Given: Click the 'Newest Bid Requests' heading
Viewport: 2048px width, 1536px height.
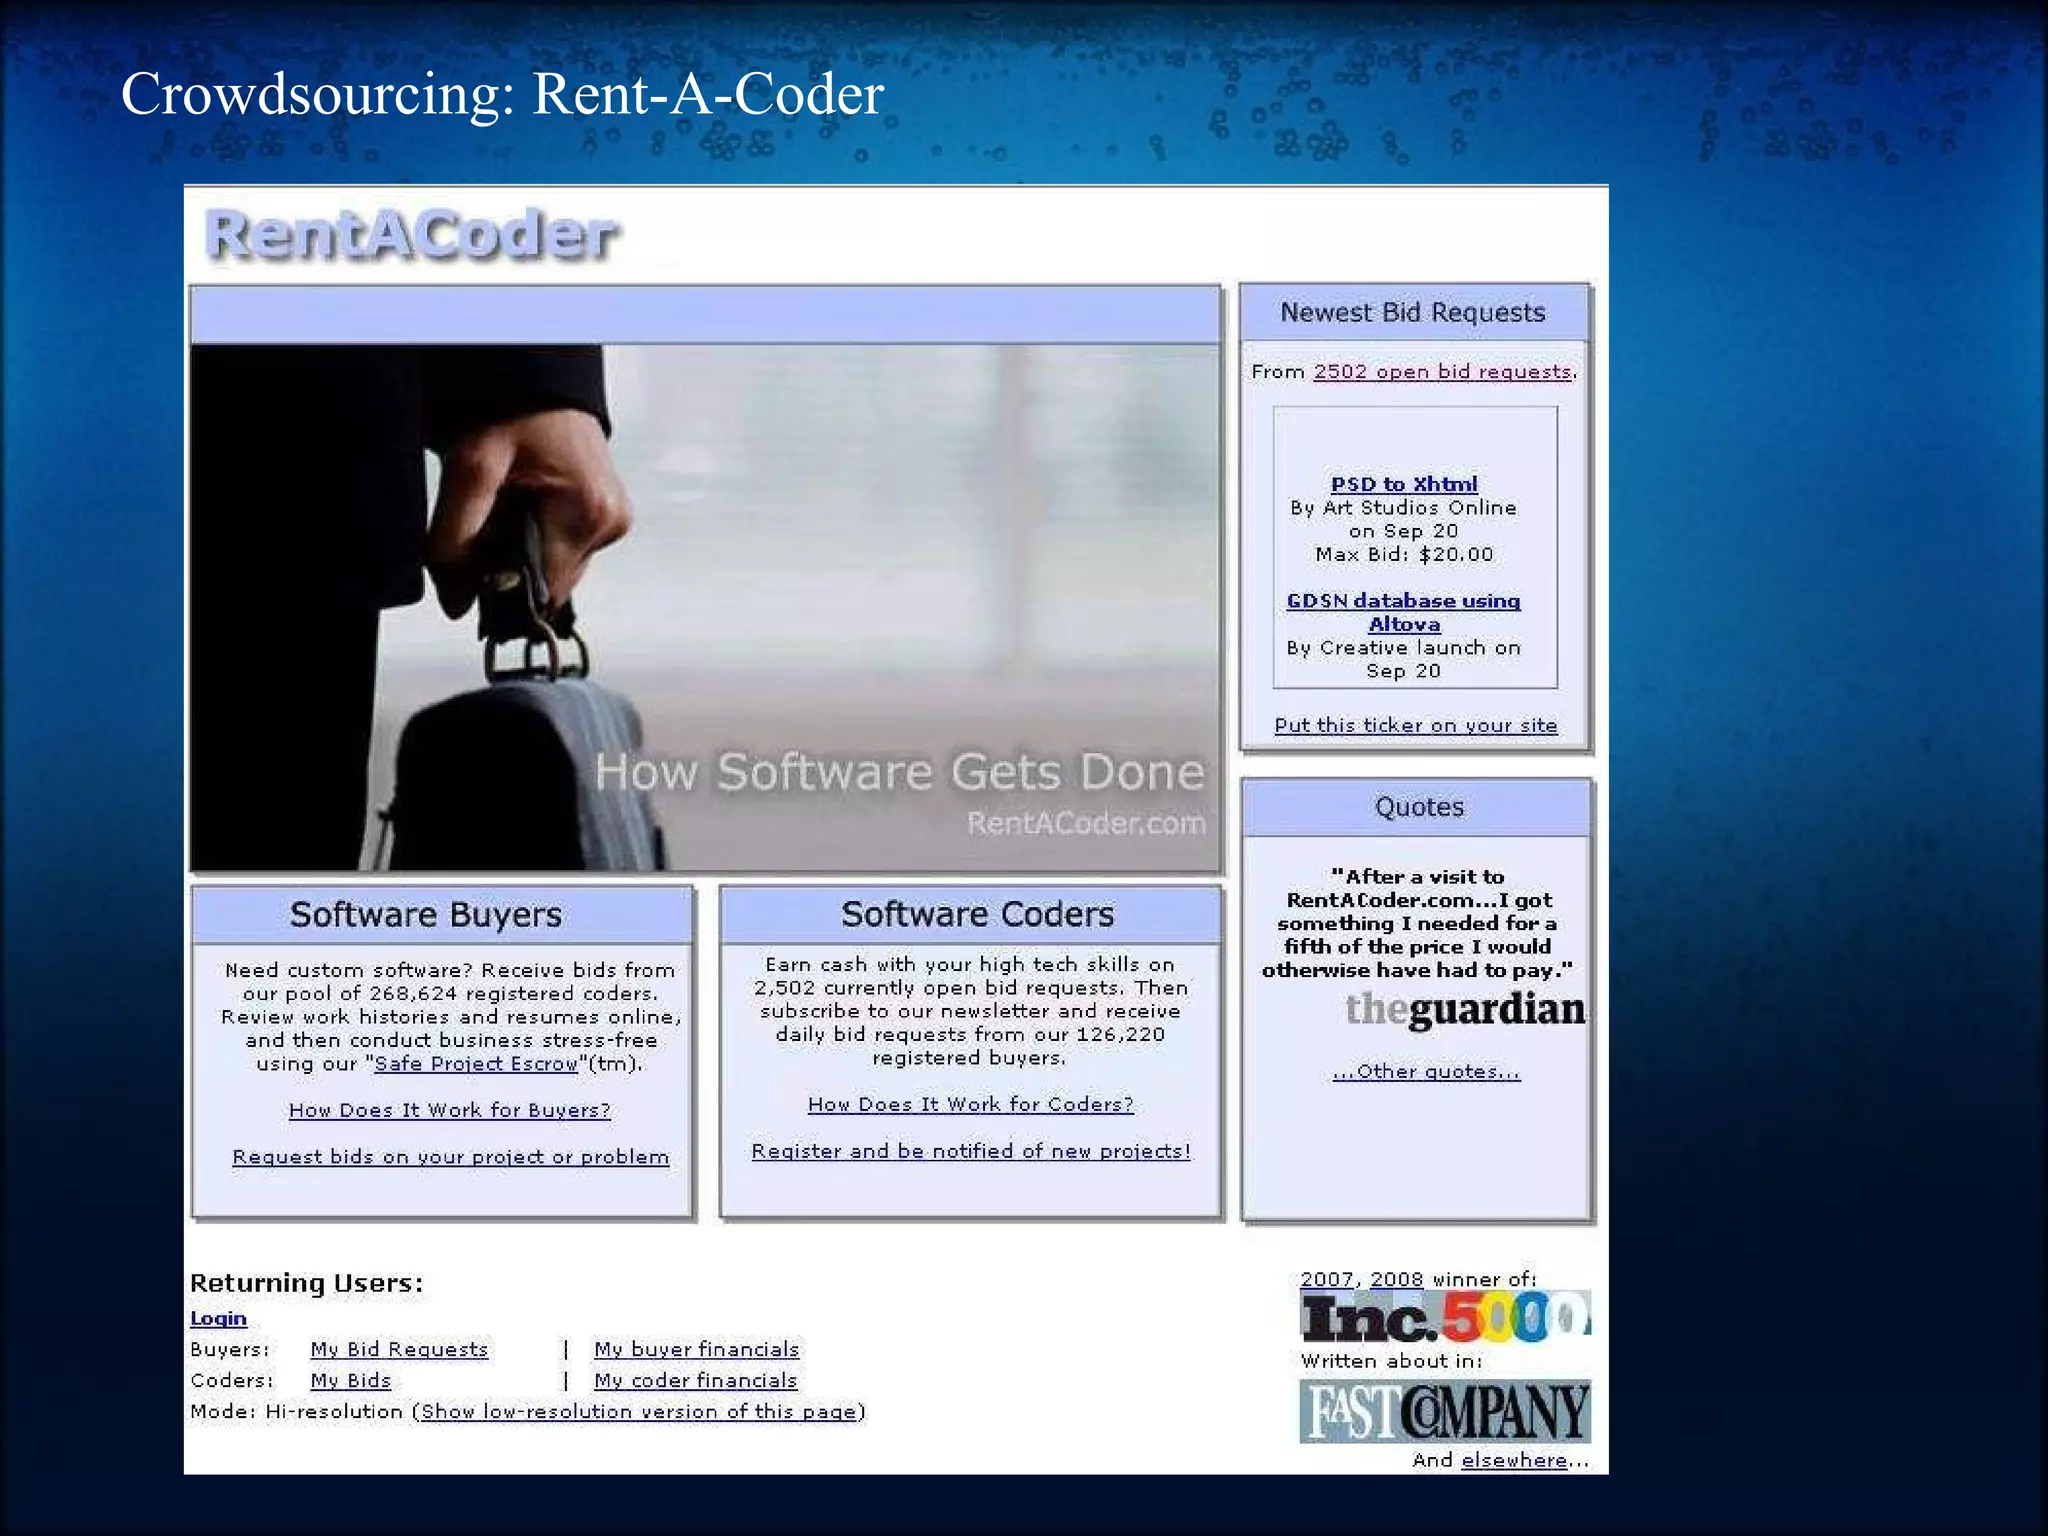Looking at the screenshot, I should coord(1413,313).
